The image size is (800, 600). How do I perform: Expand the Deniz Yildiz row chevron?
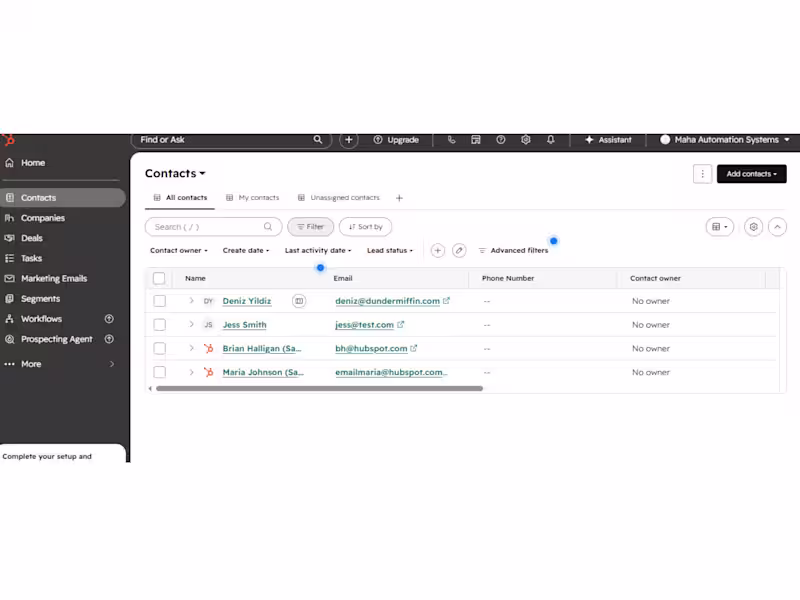(x=191, y=301)
